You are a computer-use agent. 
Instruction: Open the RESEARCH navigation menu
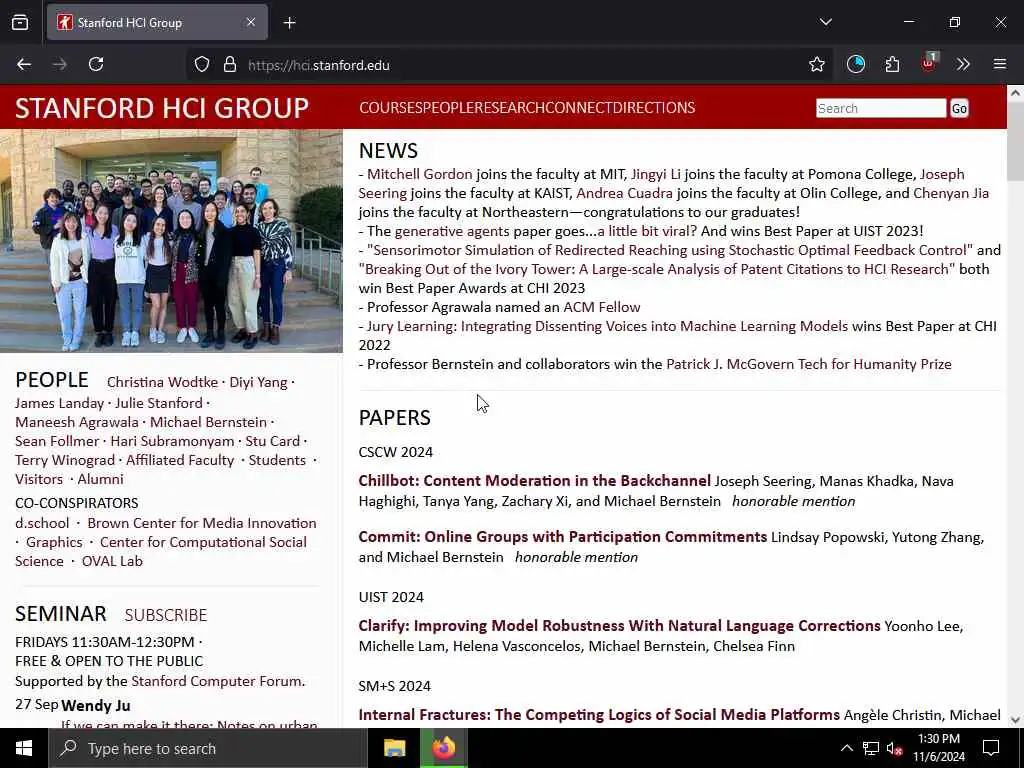(x=510, y=108)
